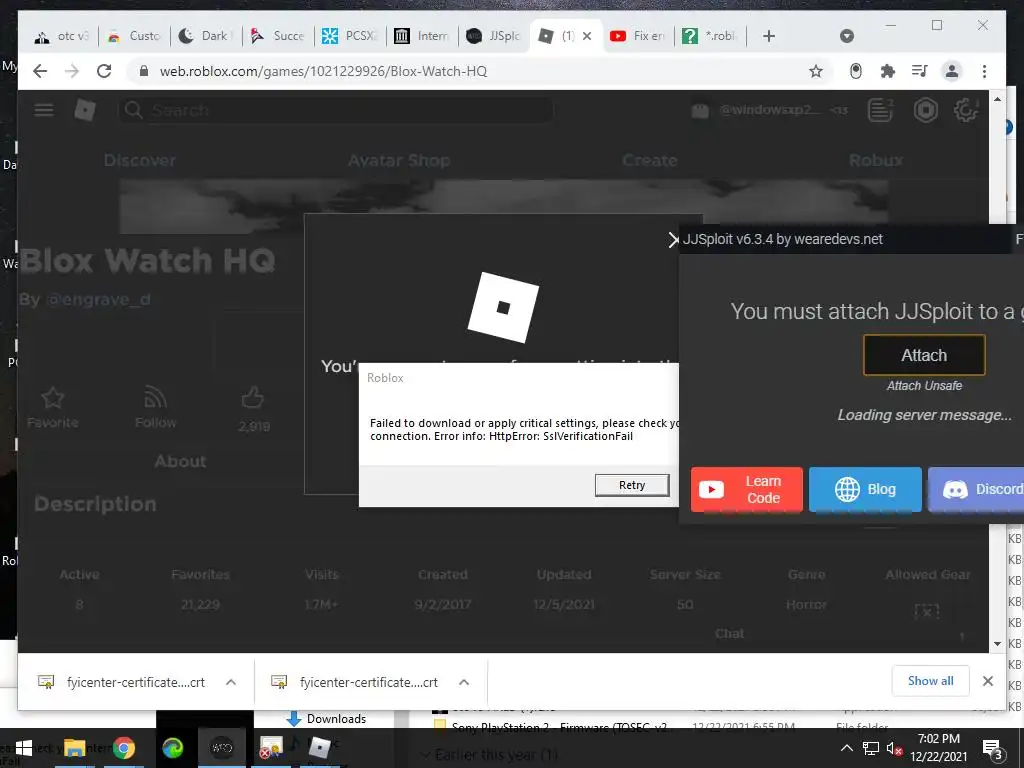Select the About tab on game page
The height and width of the screenshot is (768, 1024).
pos(180,462)
